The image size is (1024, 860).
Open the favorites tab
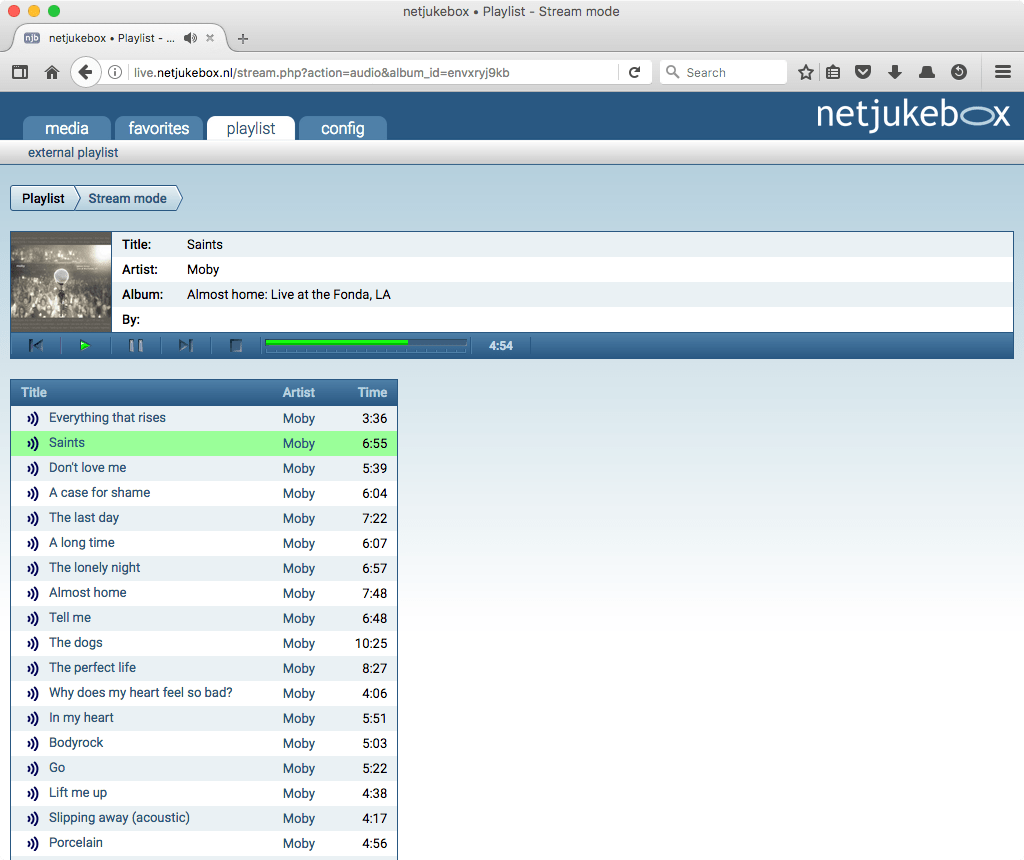[x=159, y=128]
